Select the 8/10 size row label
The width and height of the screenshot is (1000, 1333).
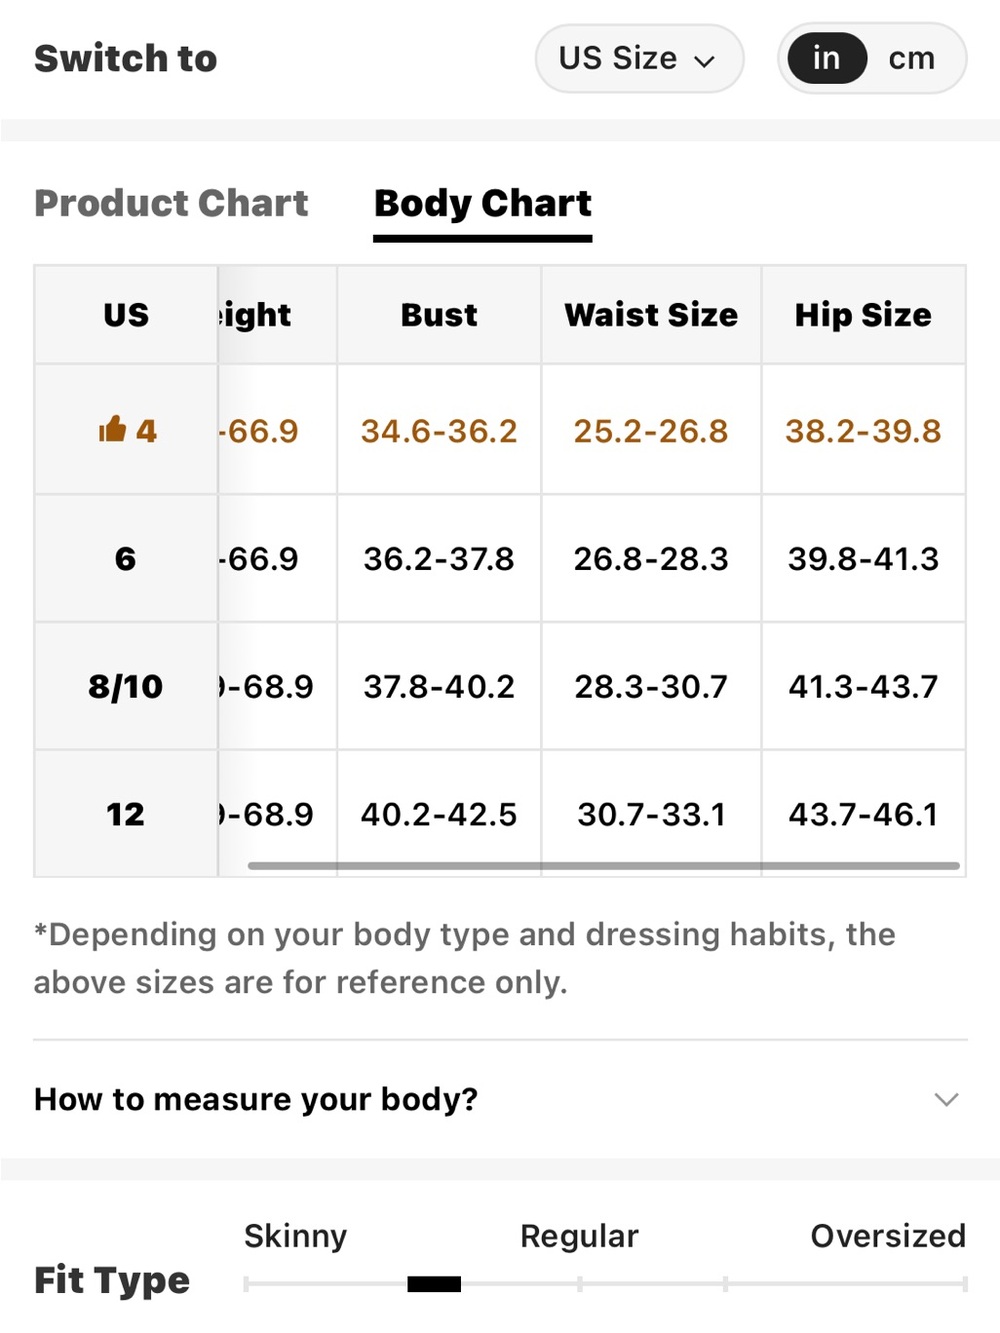point(126,686)
